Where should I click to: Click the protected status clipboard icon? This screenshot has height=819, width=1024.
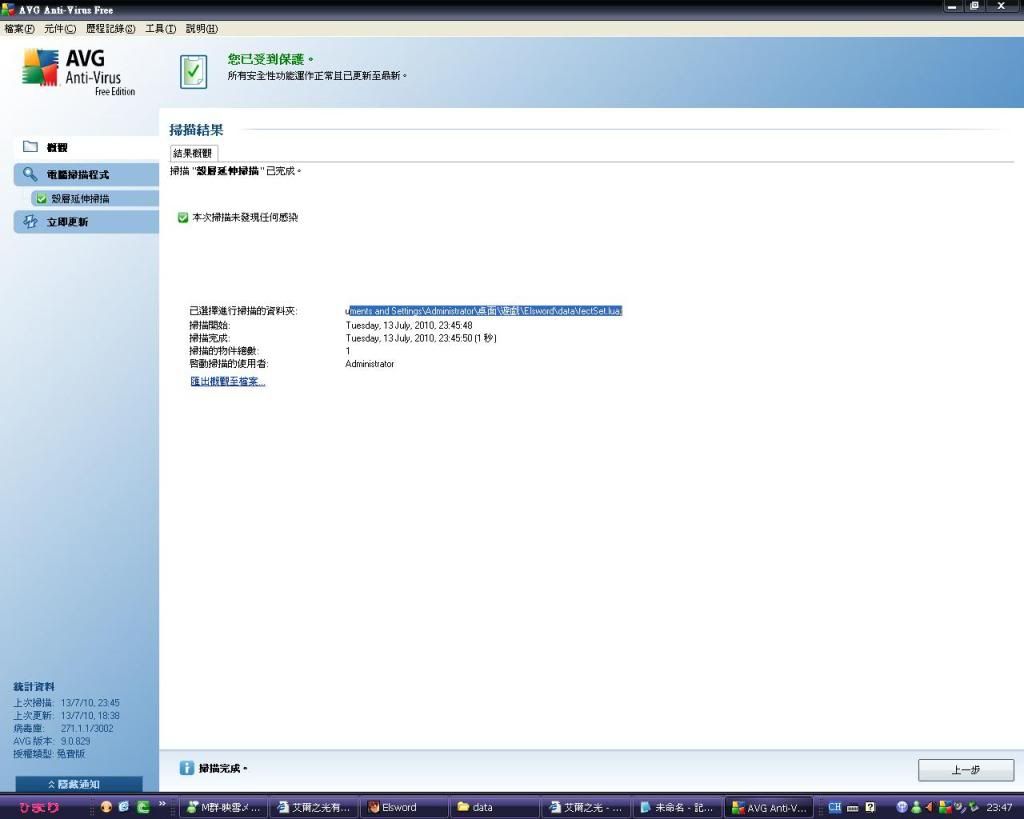tap(193, 71)
